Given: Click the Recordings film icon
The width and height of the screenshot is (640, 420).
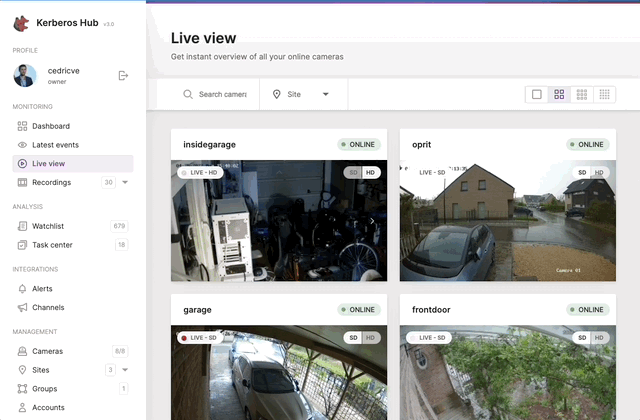Looking at the screenshot, I should 22,182.
